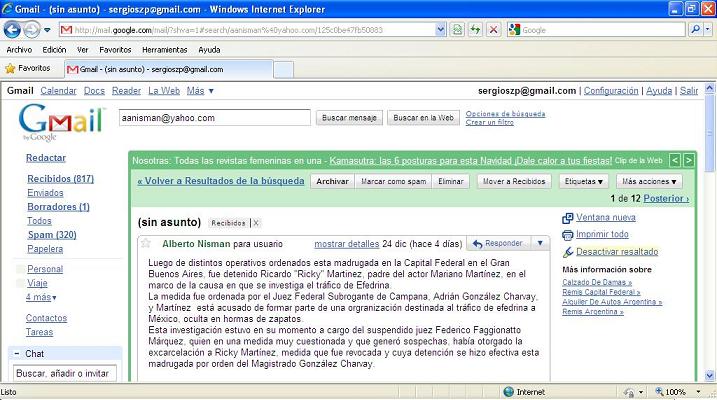Click the Marcar como spam button
Viewport: 717px width, 400px height.
click(393, 181)
